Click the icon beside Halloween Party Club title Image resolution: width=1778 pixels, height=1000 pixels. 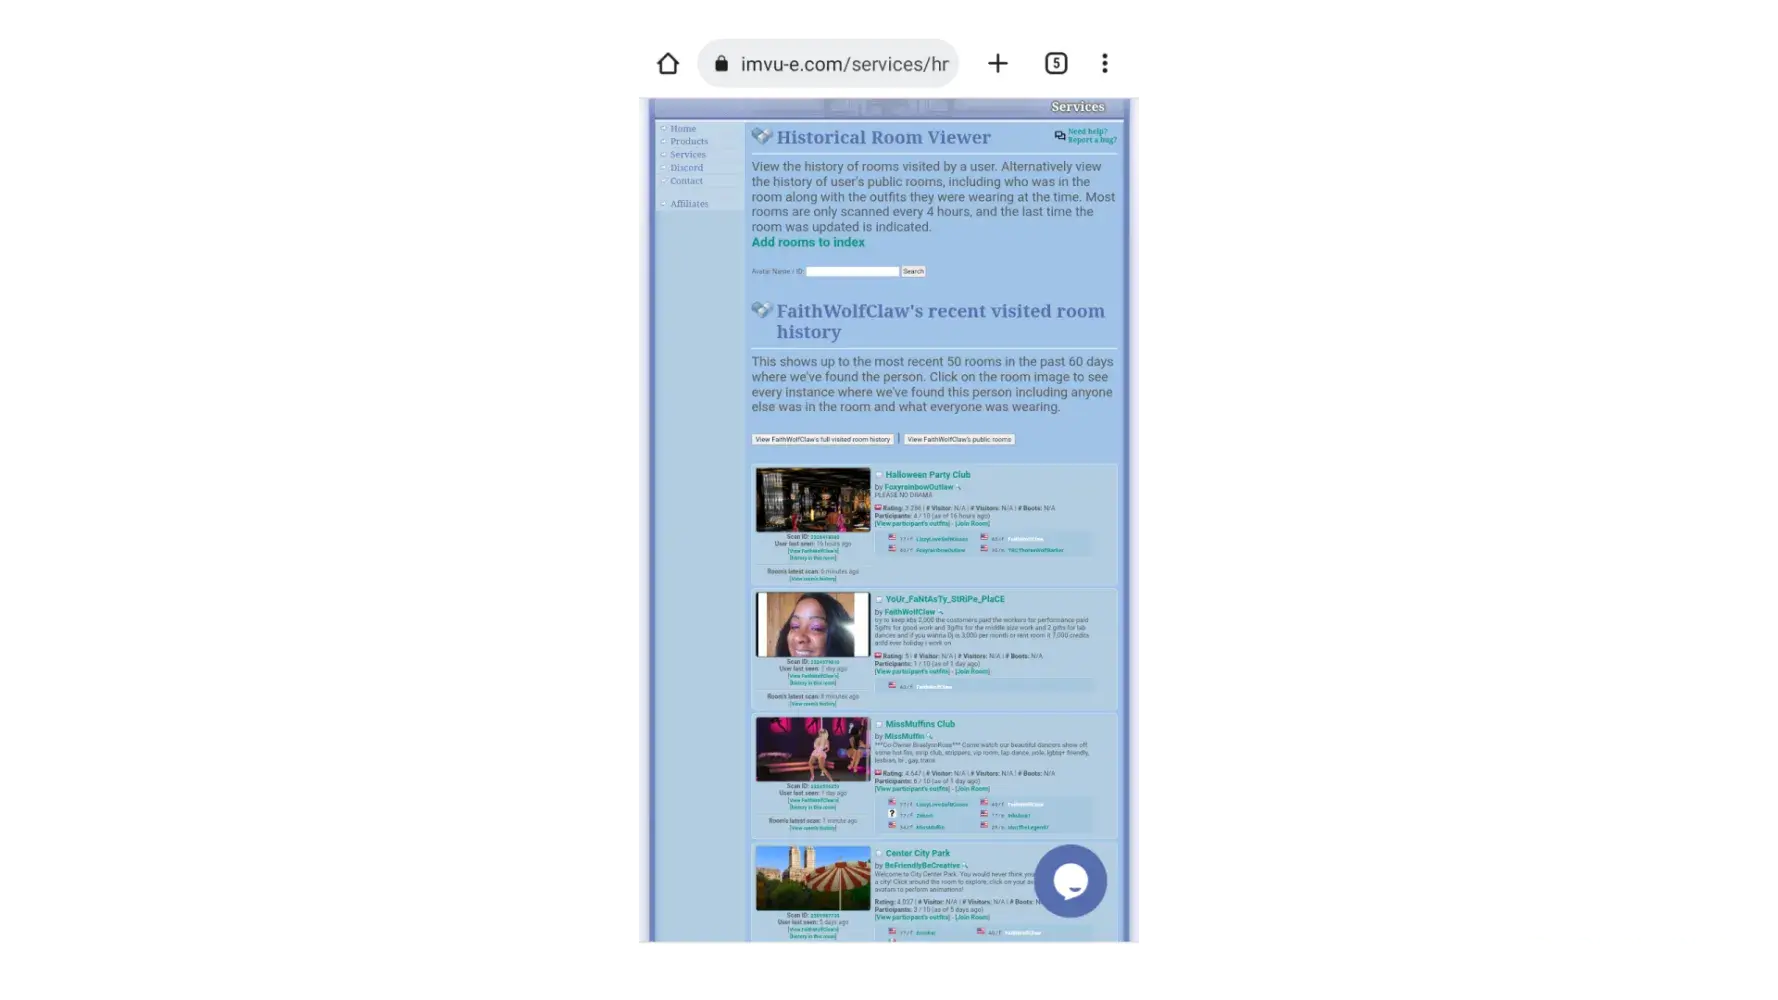[879, 475]
